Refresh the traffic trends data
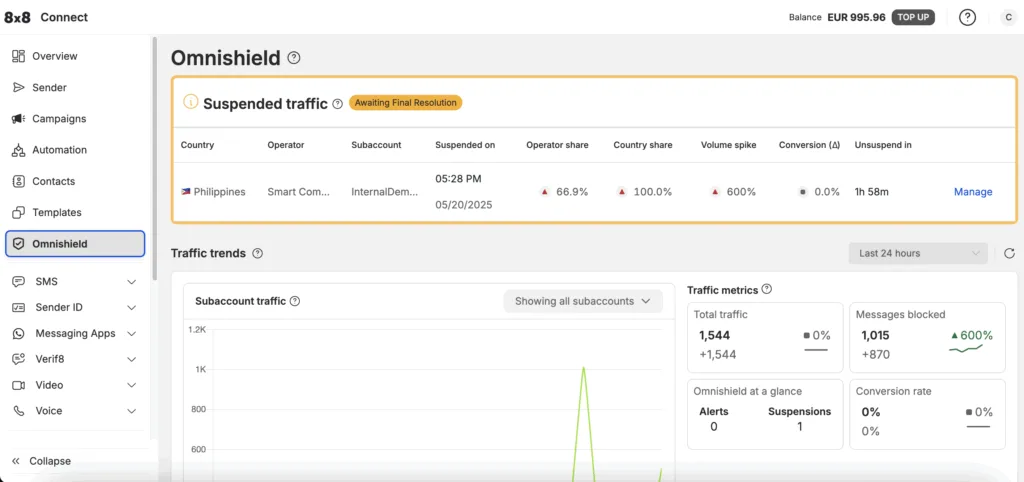Image resolution: width=1024 pixels, height=482 pixels. click(x=1009, y=253)
